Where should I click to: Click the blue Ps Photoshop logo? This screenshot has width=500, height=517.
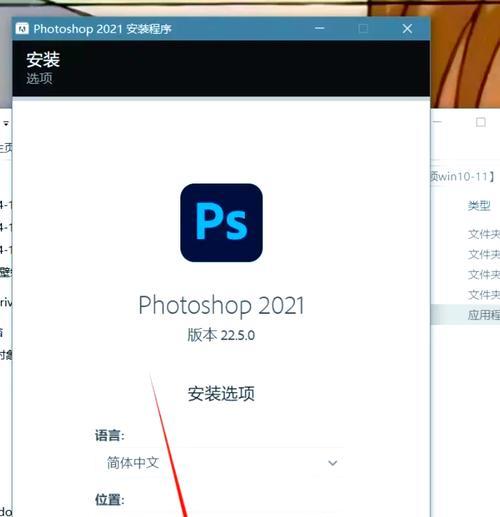[x=221, y=223]
